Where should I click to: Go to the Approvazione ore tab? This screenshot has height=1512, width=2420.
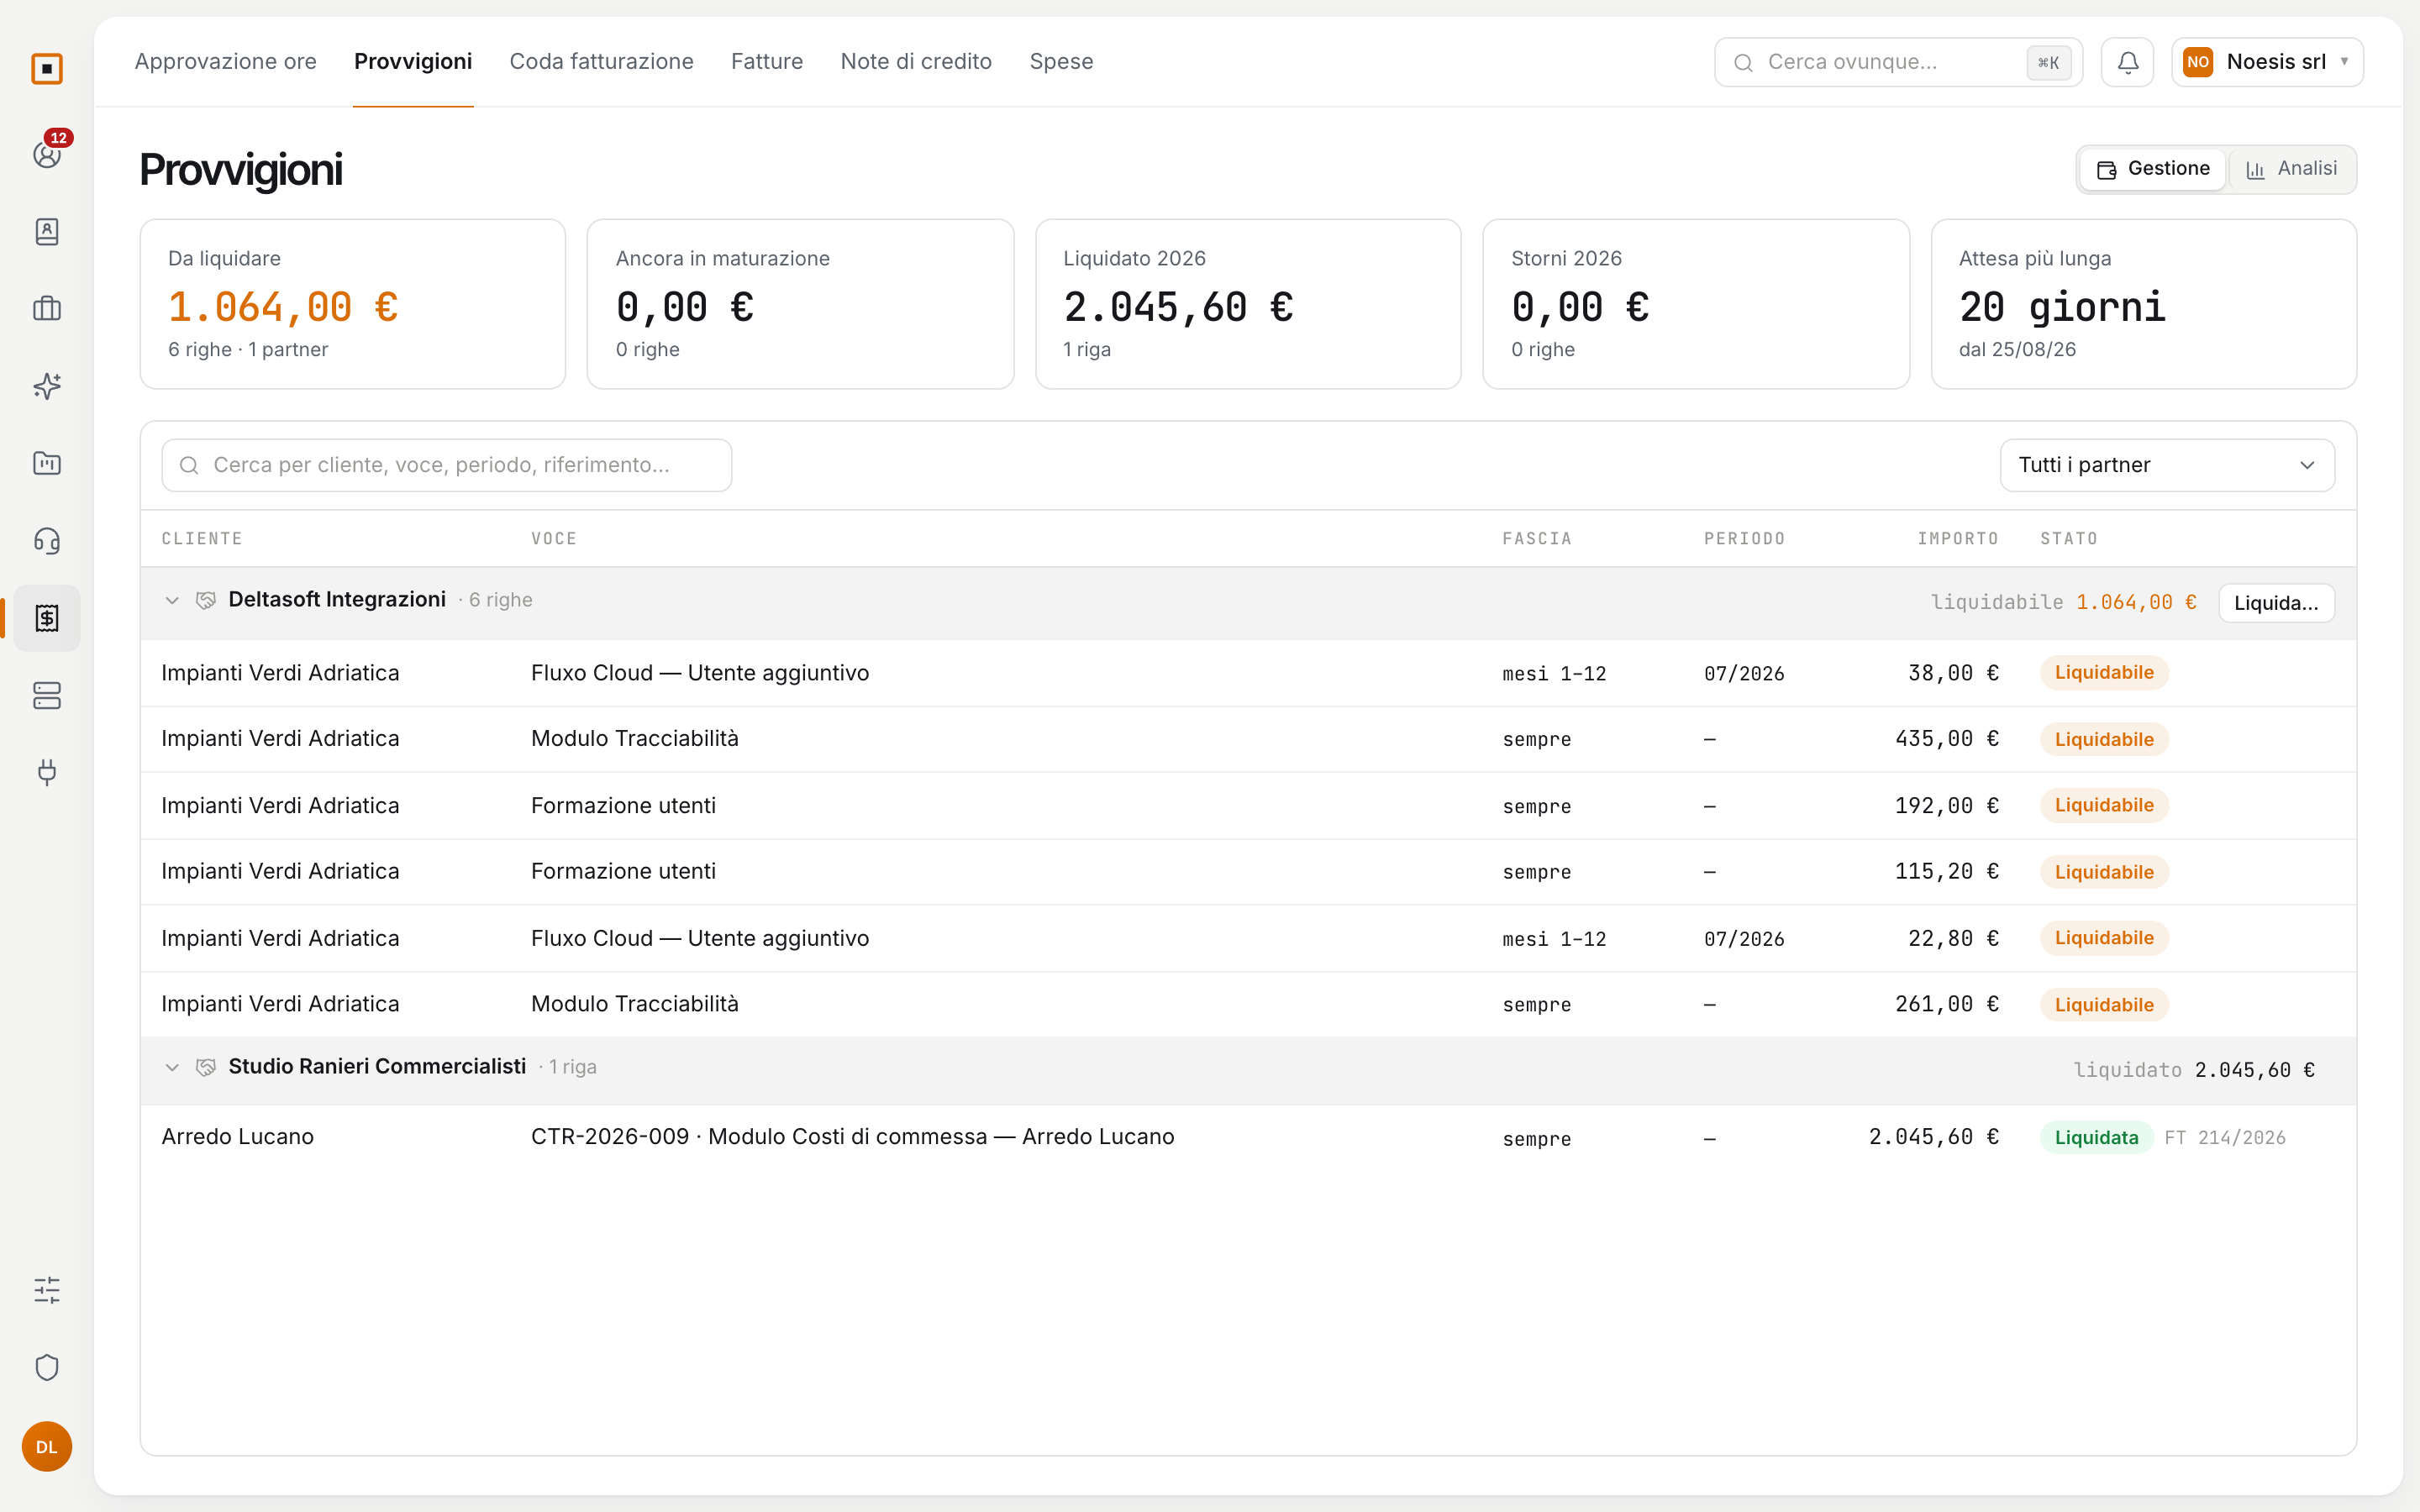coord(226,62)
